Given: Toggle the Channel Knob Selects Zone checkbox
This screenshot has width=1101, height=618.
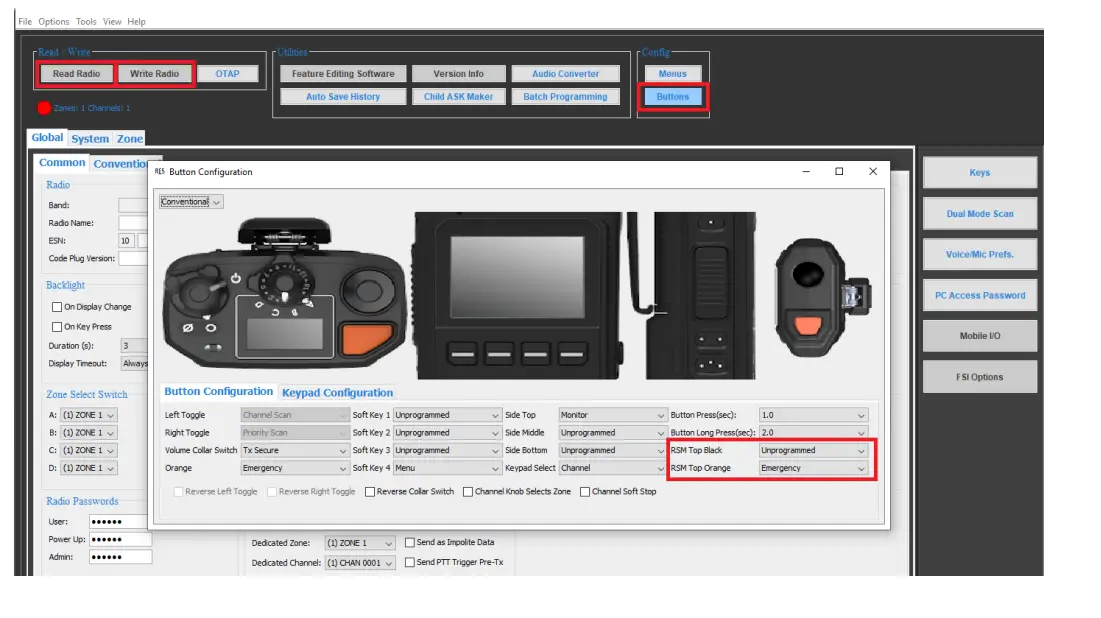Looking at the screenshot, I should (468, 492).
